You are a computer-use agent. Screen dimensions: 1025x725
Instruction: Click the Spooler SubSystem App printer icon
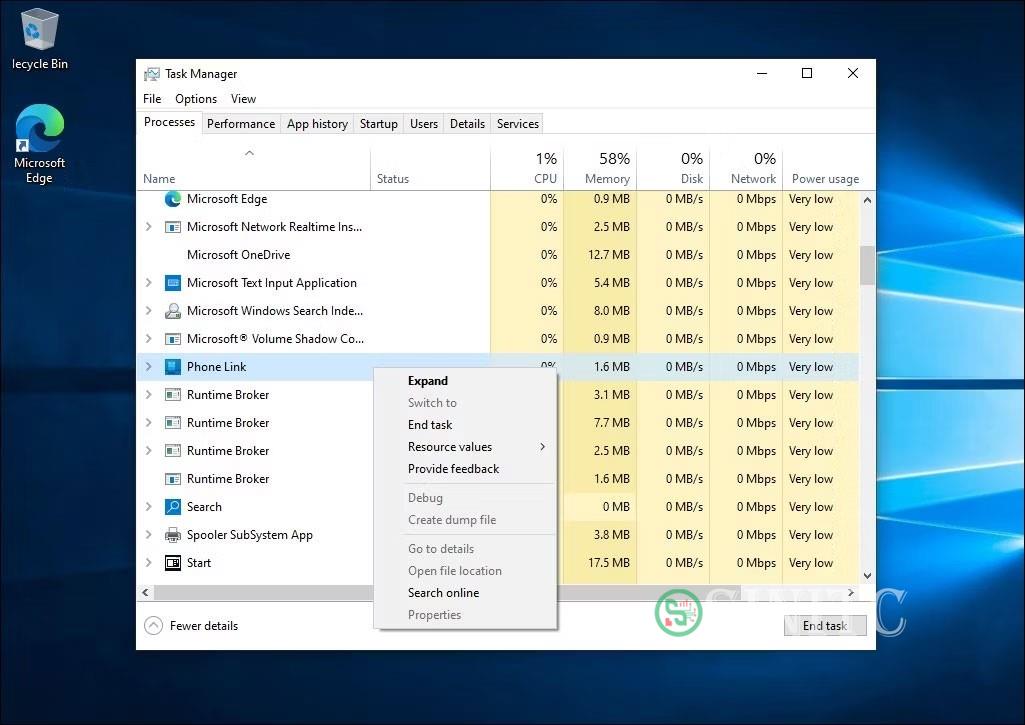(x=173, y=535)
